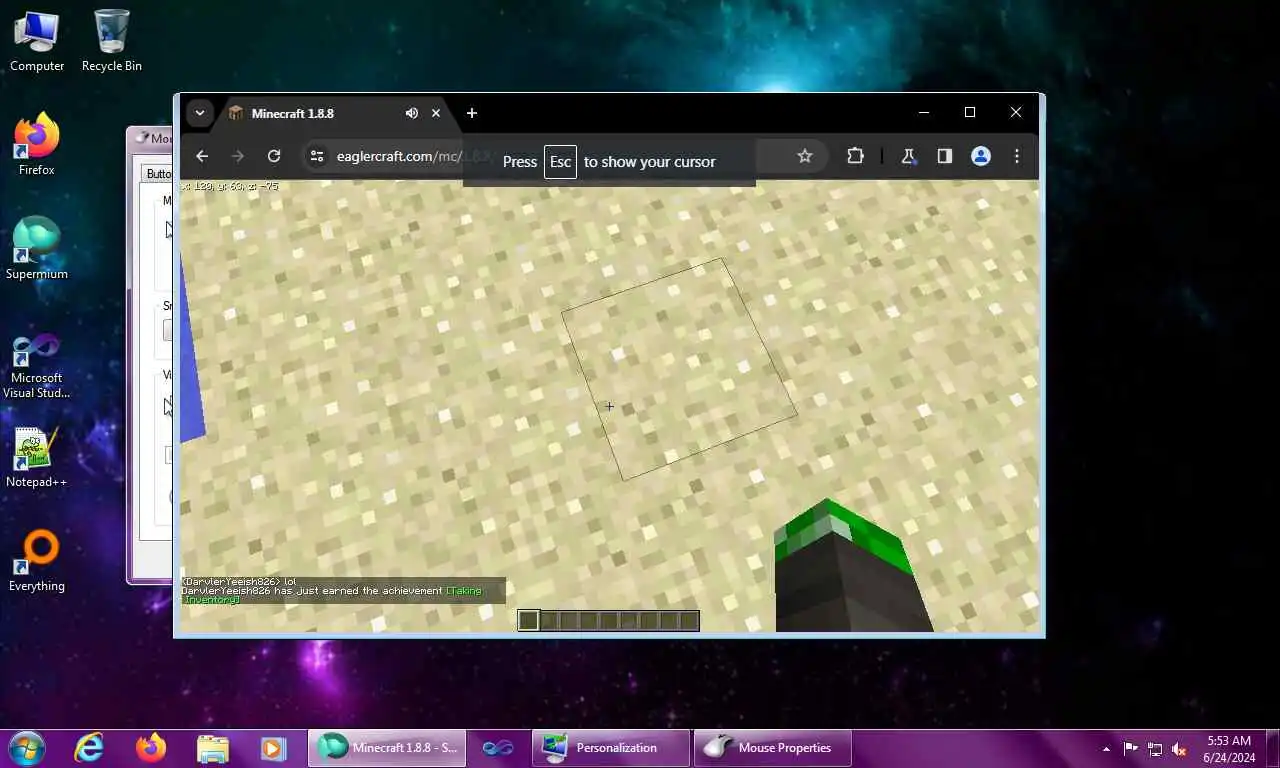
Task: Open Chrome Labs flask icon
Action: (908, 156)
